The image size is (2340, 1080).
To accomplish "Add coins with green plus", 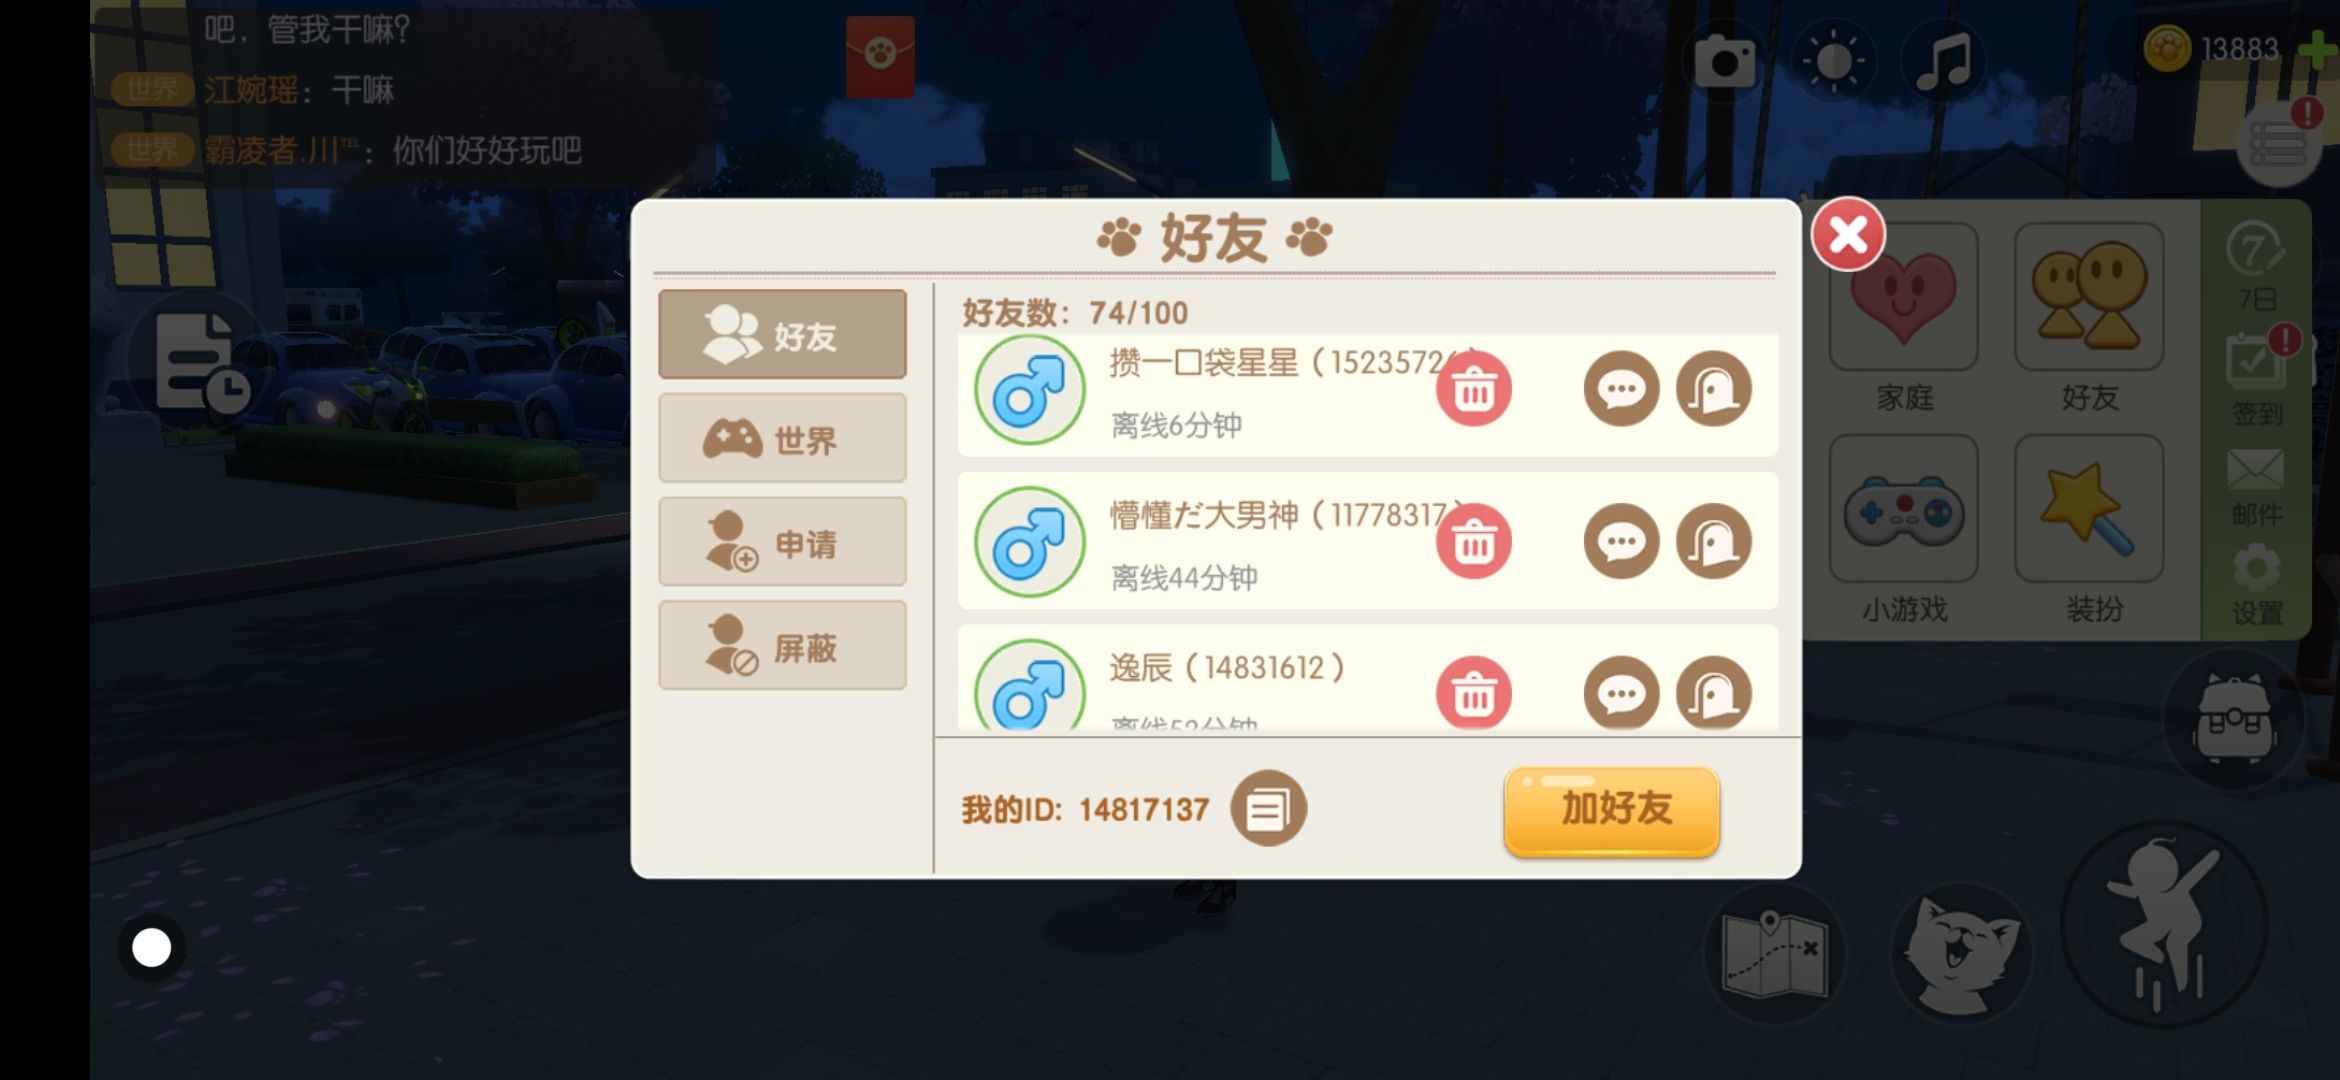I will pos(2318,50).
